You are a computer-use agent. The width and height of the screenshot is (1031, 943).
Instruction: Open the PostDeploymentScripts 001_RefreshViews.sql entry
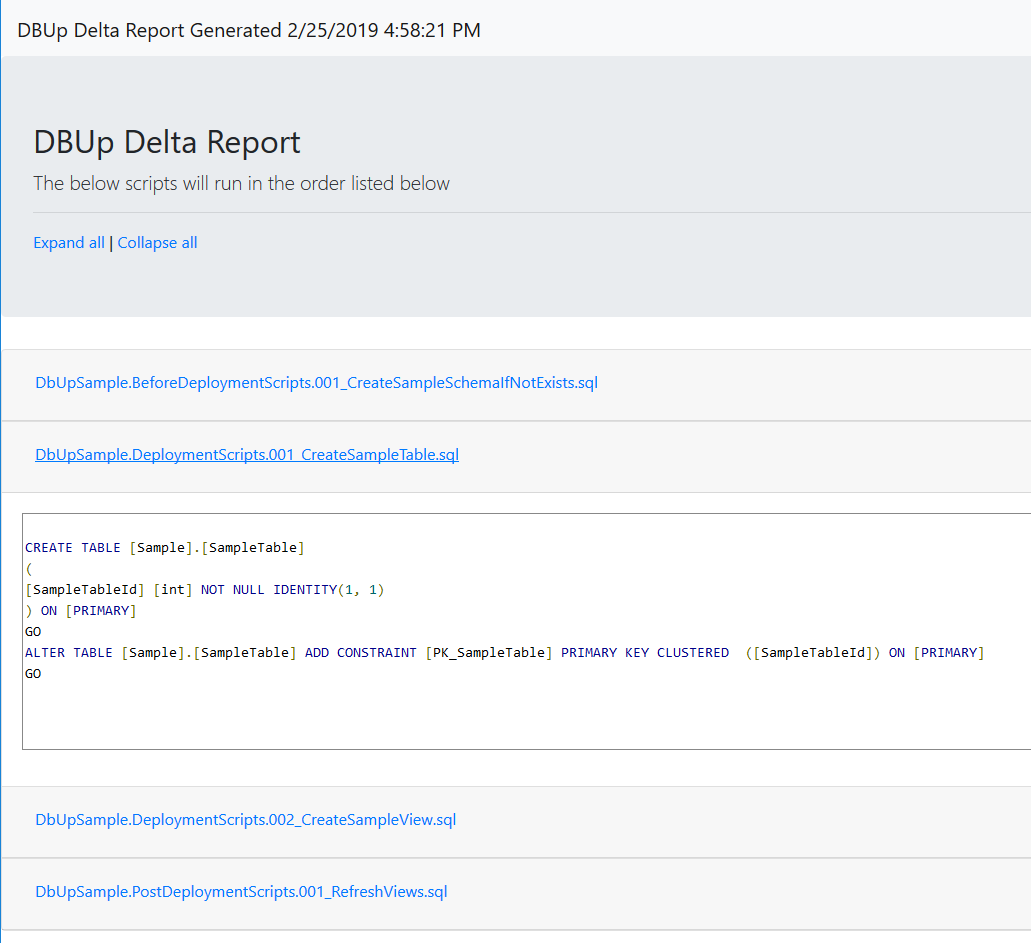(241, 892)
